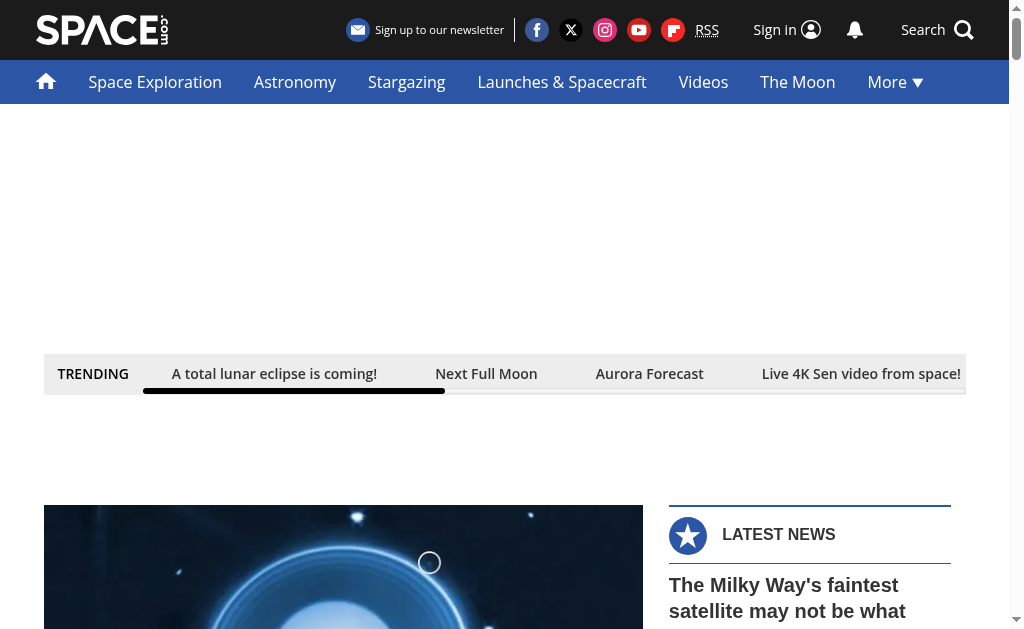
Task: Open the Facebook page icon
Action: 537,30
